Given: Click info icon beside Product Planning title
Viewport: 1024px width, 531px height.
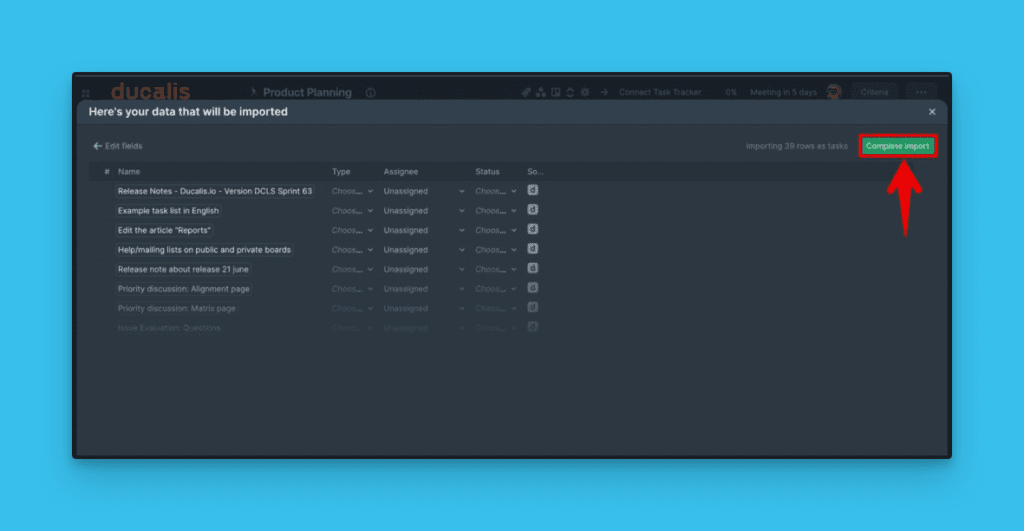Looking at the screenshot, I should (x=370, y=93).
